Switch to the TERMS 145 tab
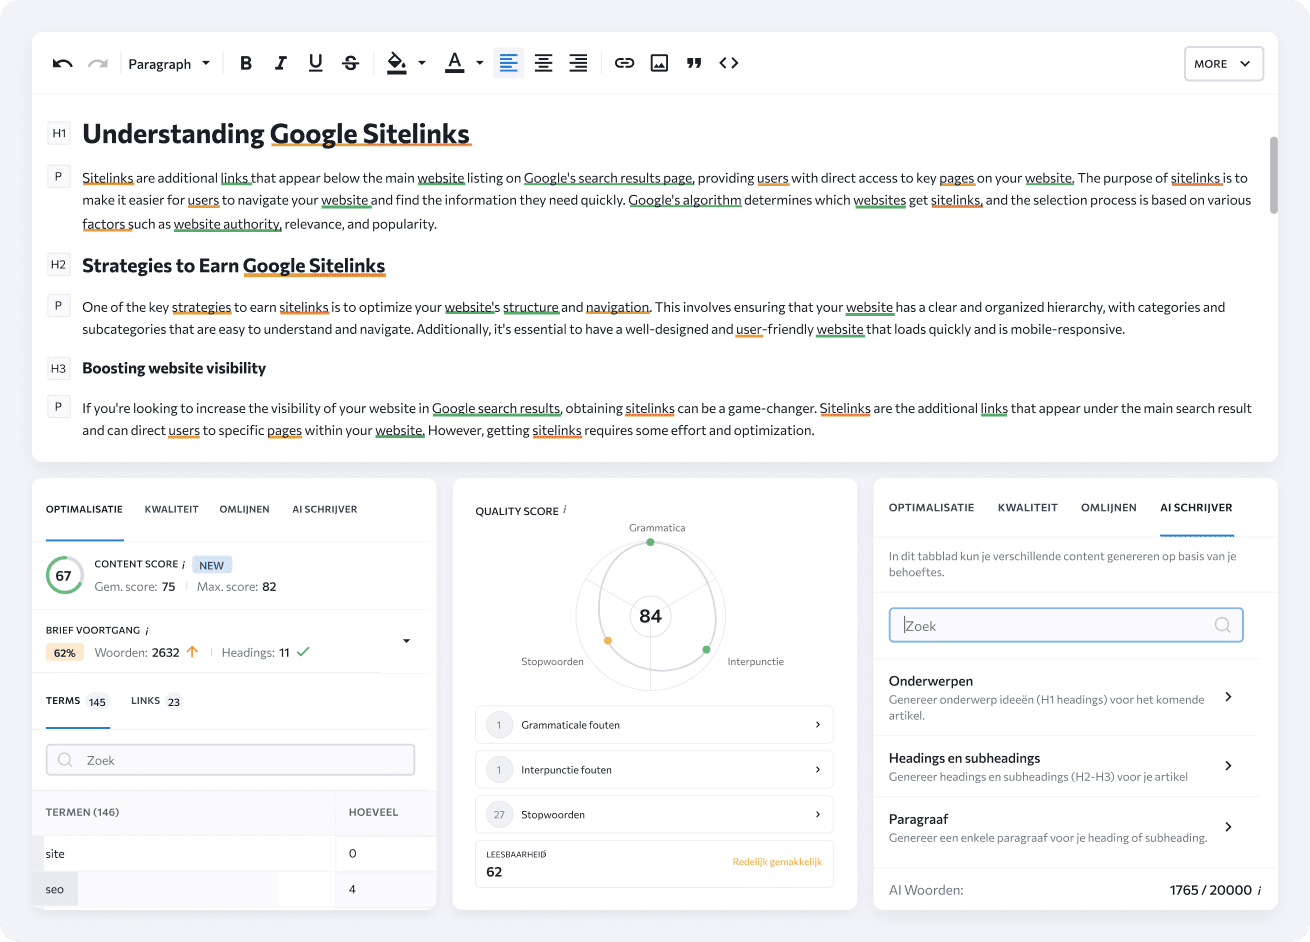1310x942 pixels. pos(77,701)
